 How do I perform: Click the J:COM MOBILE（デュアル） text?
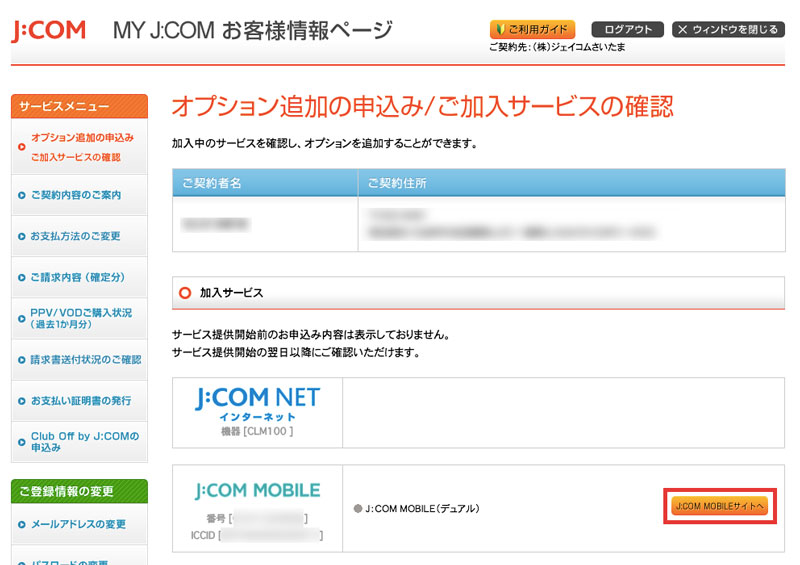tap(422, 508)
